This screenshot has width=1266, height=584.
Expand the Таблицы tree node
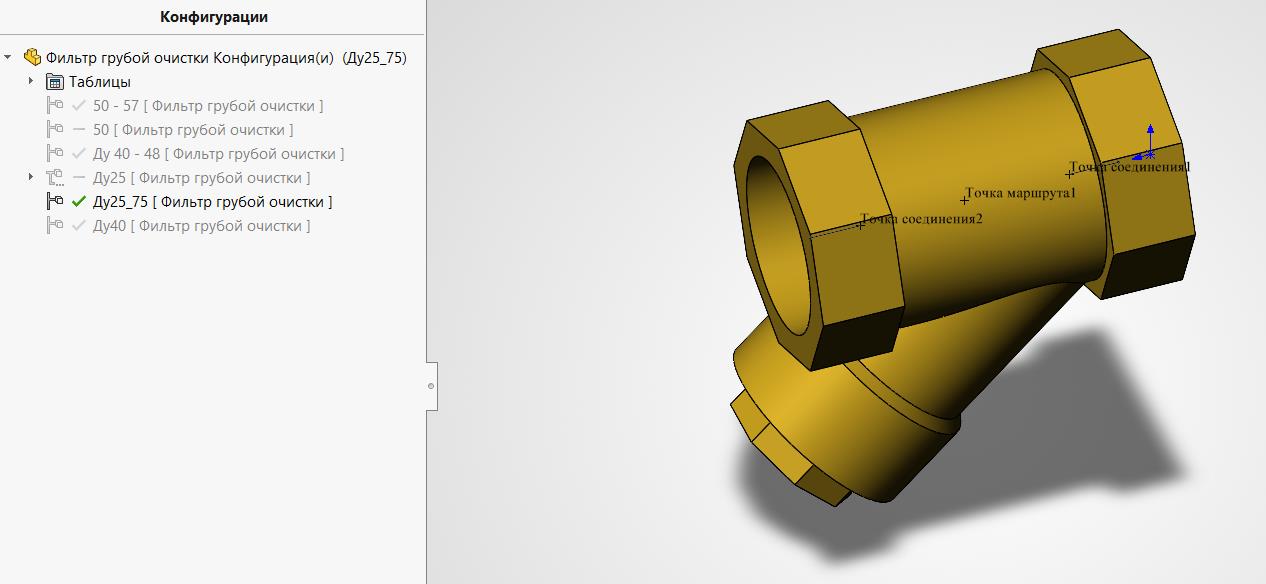(x=31, y=81)
